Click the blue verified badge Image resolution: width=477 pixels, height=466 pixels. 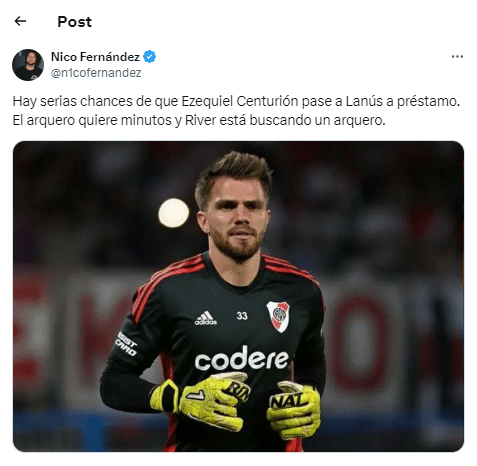tap(149, 57)
